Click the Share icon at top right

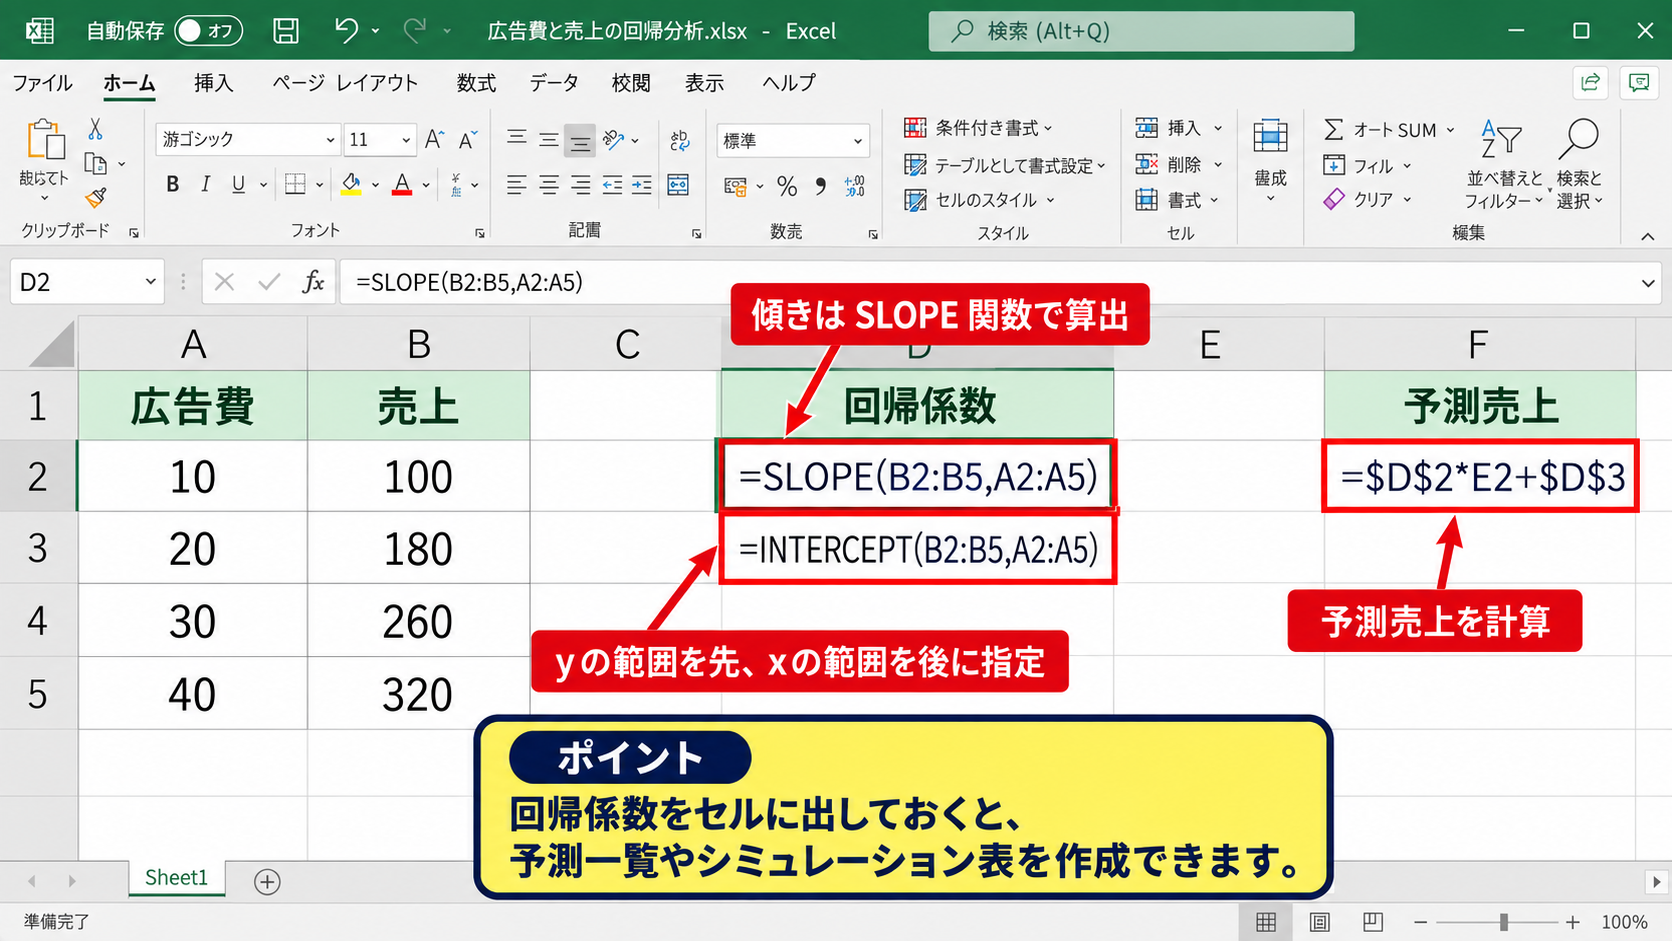1590,82
